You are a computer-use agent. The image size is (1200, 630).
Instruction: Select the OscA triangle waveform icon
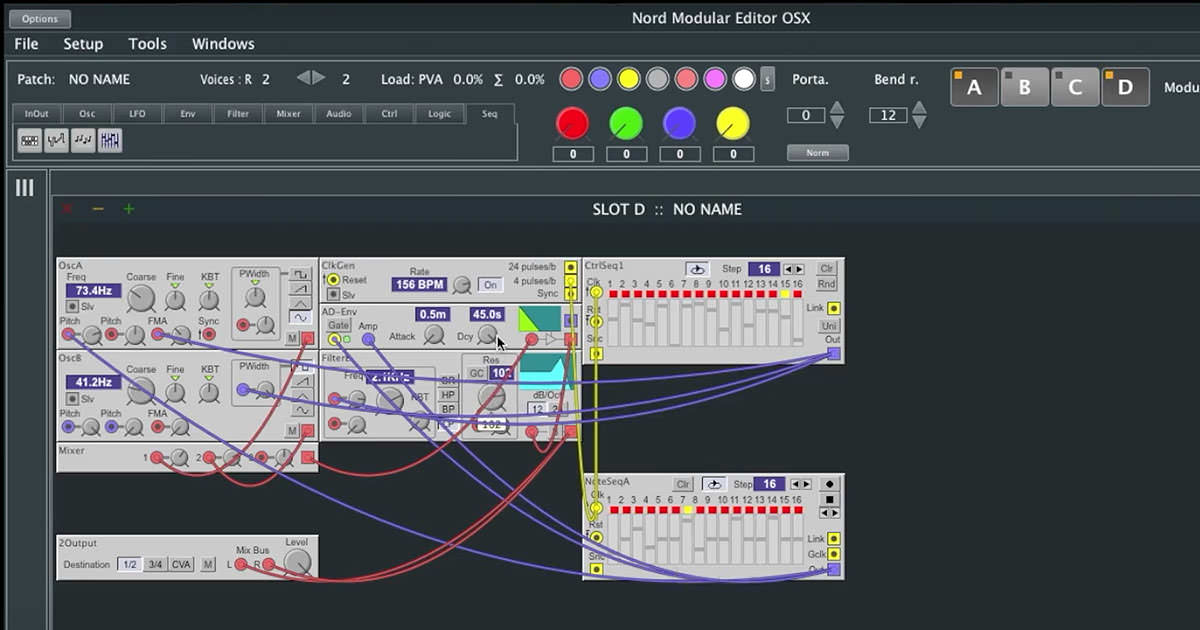coord(301,303)
